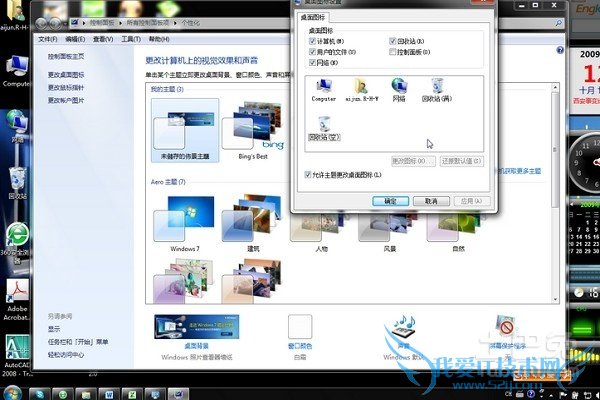Click the theme list scrollbar down arrow
This screenshot has height=400, width=600.
(x=555, y=300)
